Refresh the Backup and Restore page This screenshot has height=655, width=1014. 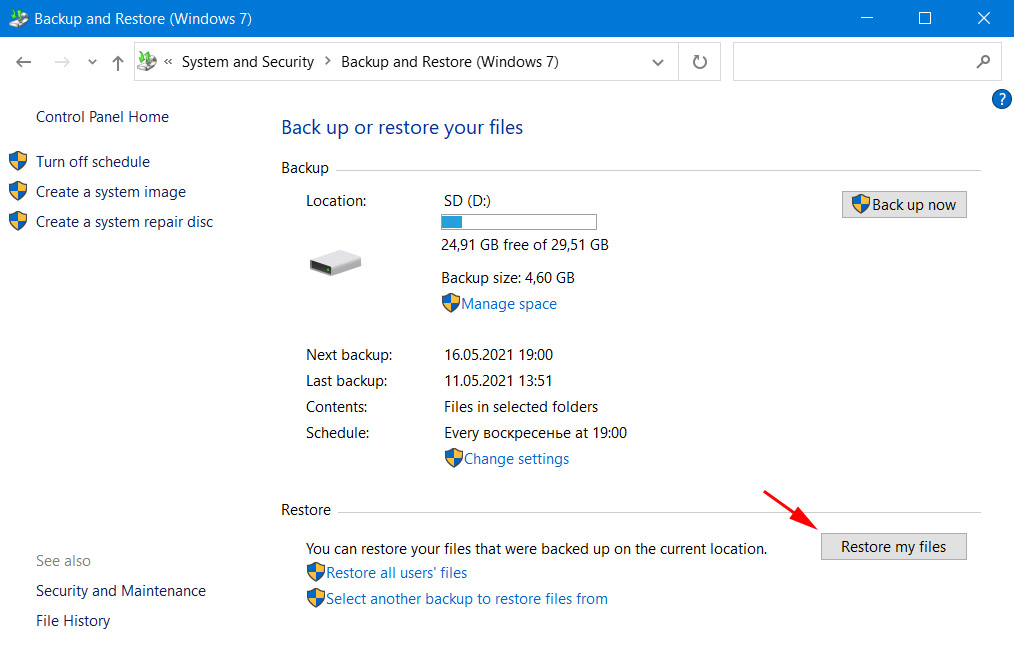pyautogui.click(x=700, y=62)
